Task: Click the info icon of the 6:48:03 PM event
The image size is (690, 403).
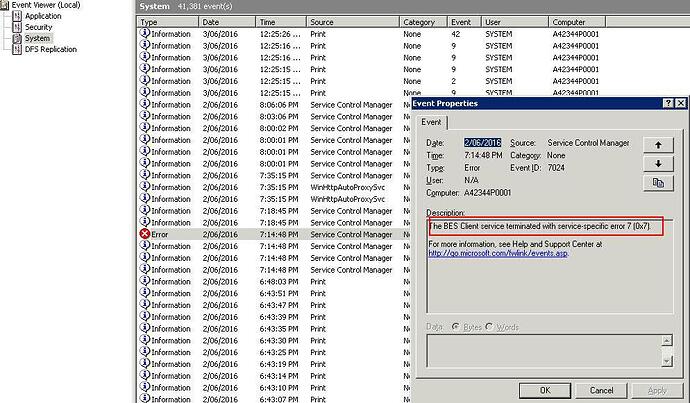Action: [x=145, y=281]
